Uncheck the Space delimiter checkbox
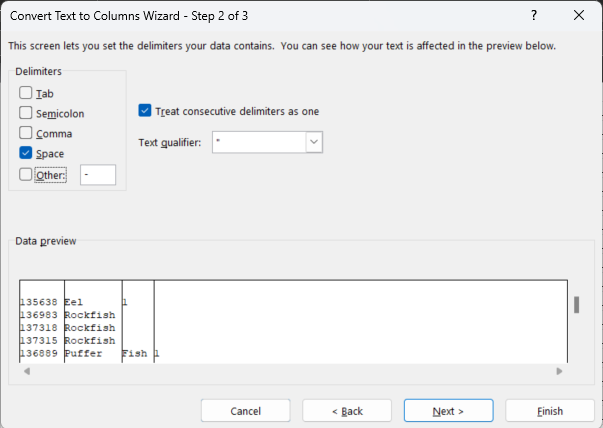Viewport: 603px width, 428px height. pyautogui.click(x=26, y=153)
